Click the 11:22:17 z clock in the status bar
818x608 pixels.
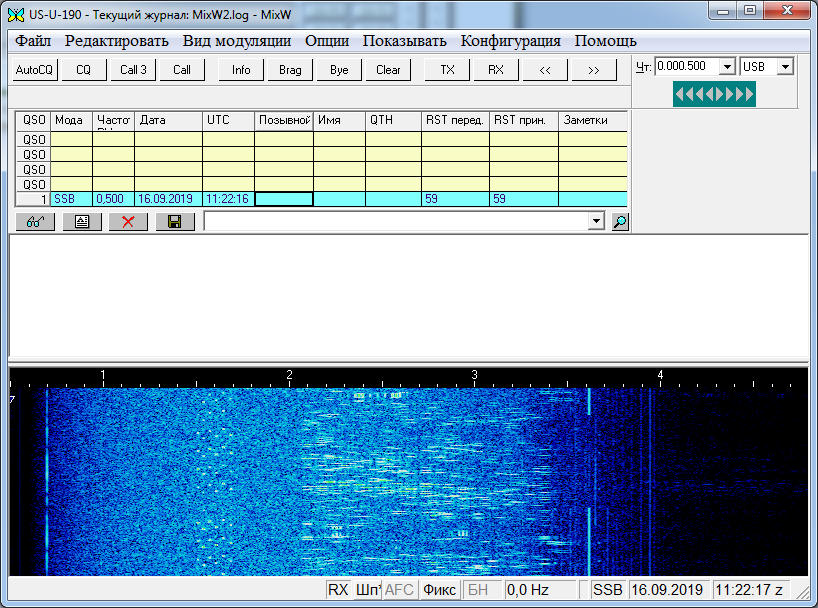pyautogui.click(x=751, y=590)
